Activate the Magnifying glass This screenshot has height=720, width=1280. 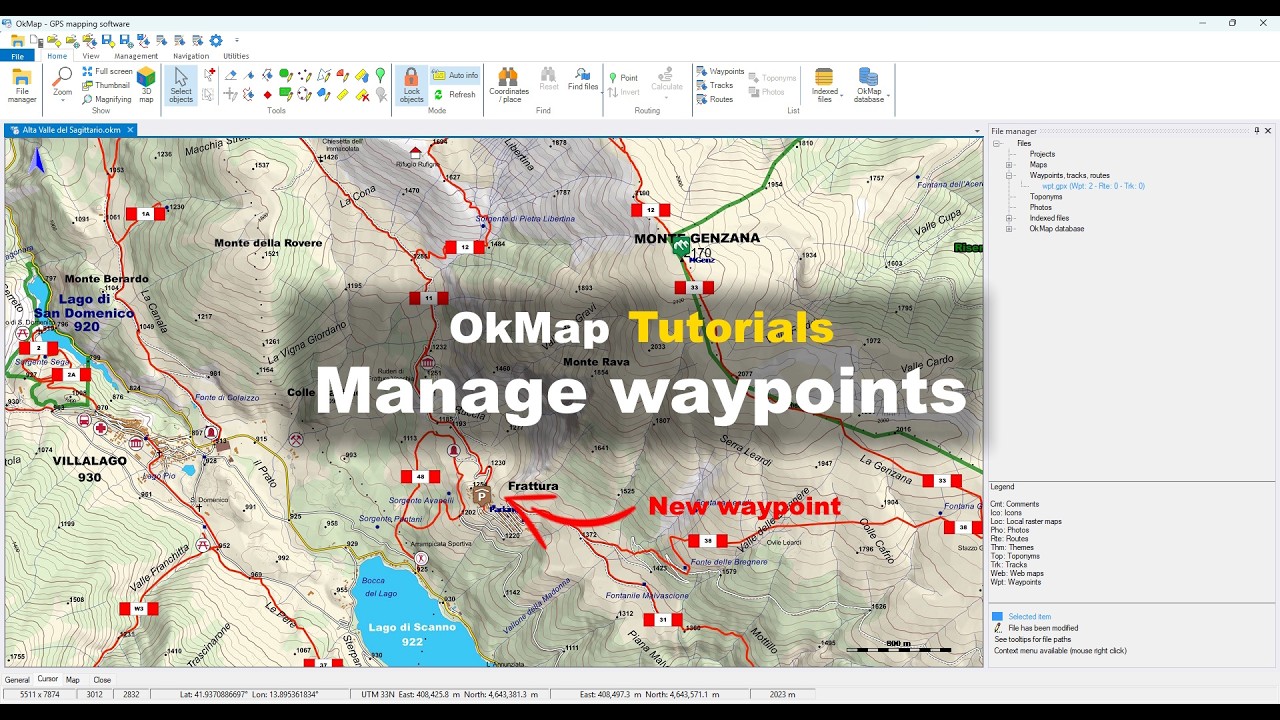107,100
